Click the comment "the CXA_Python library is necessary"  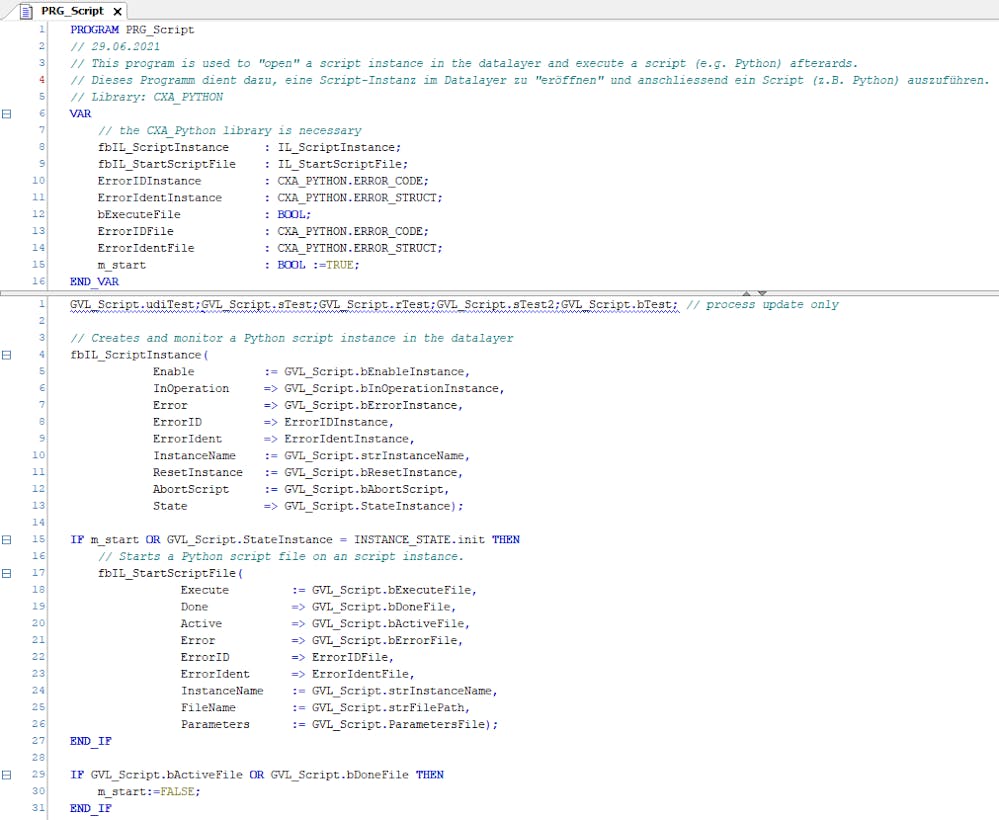pyautogui.click(x=230, y=131)
